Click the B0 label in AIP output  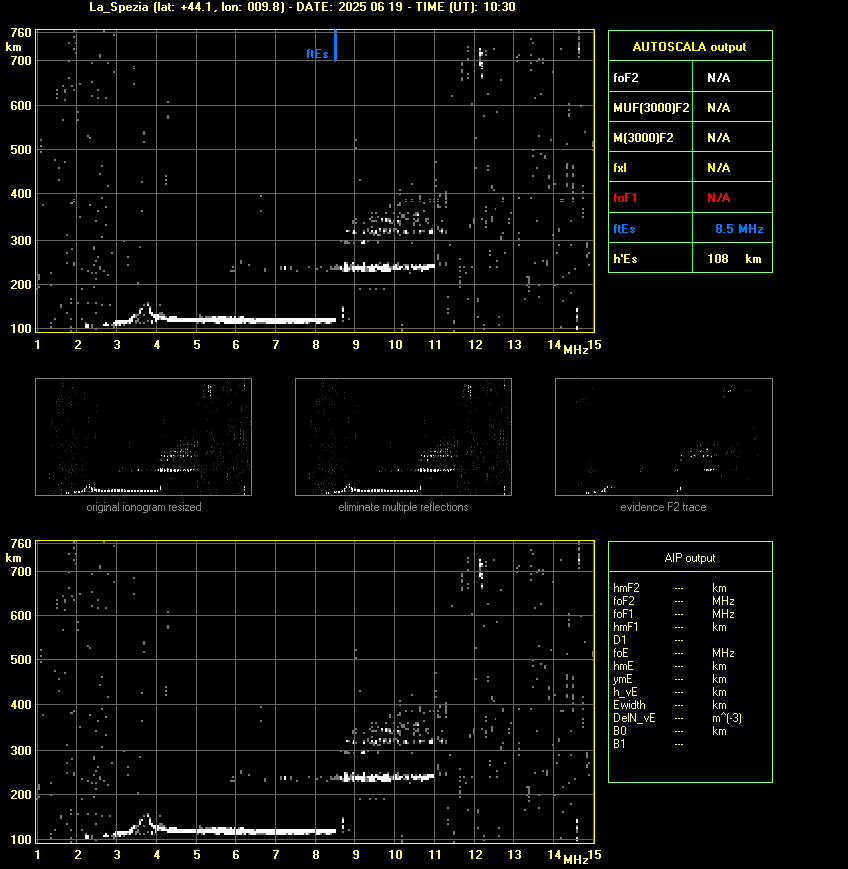(620, 731)
